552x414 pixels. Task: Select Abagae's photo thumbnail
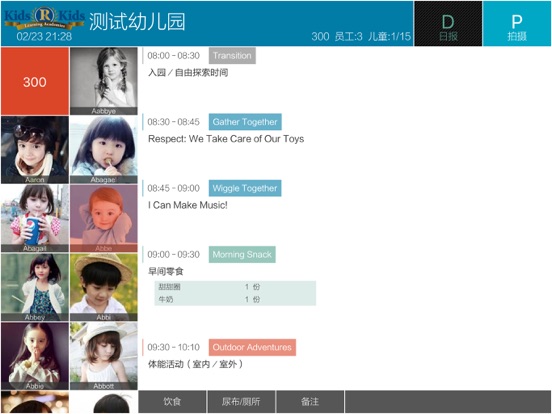coord(104,150)
